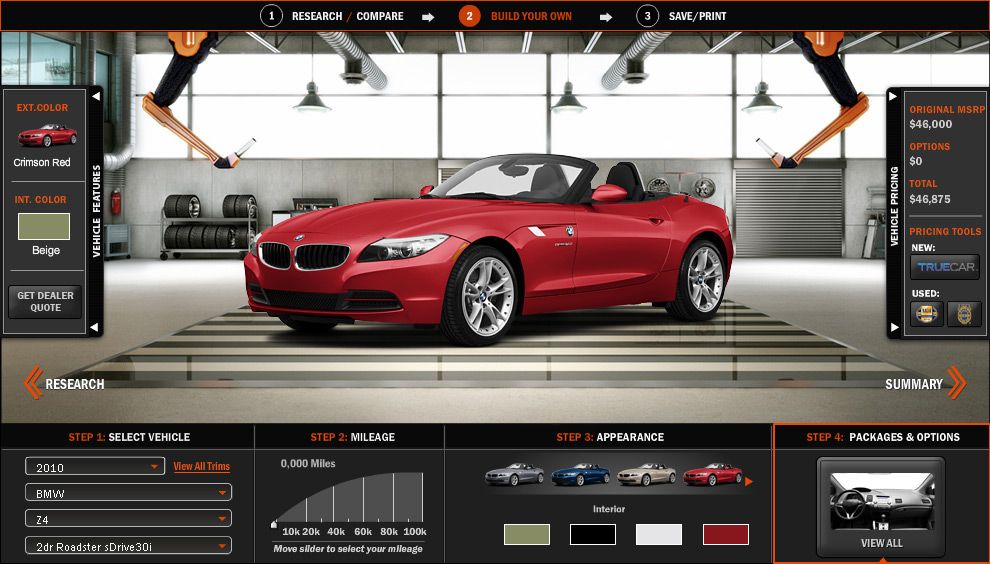This screenshot has height=564, width=990.
Task: Click the red BMW Z4 main image
Action: click(x=489, y=249)
